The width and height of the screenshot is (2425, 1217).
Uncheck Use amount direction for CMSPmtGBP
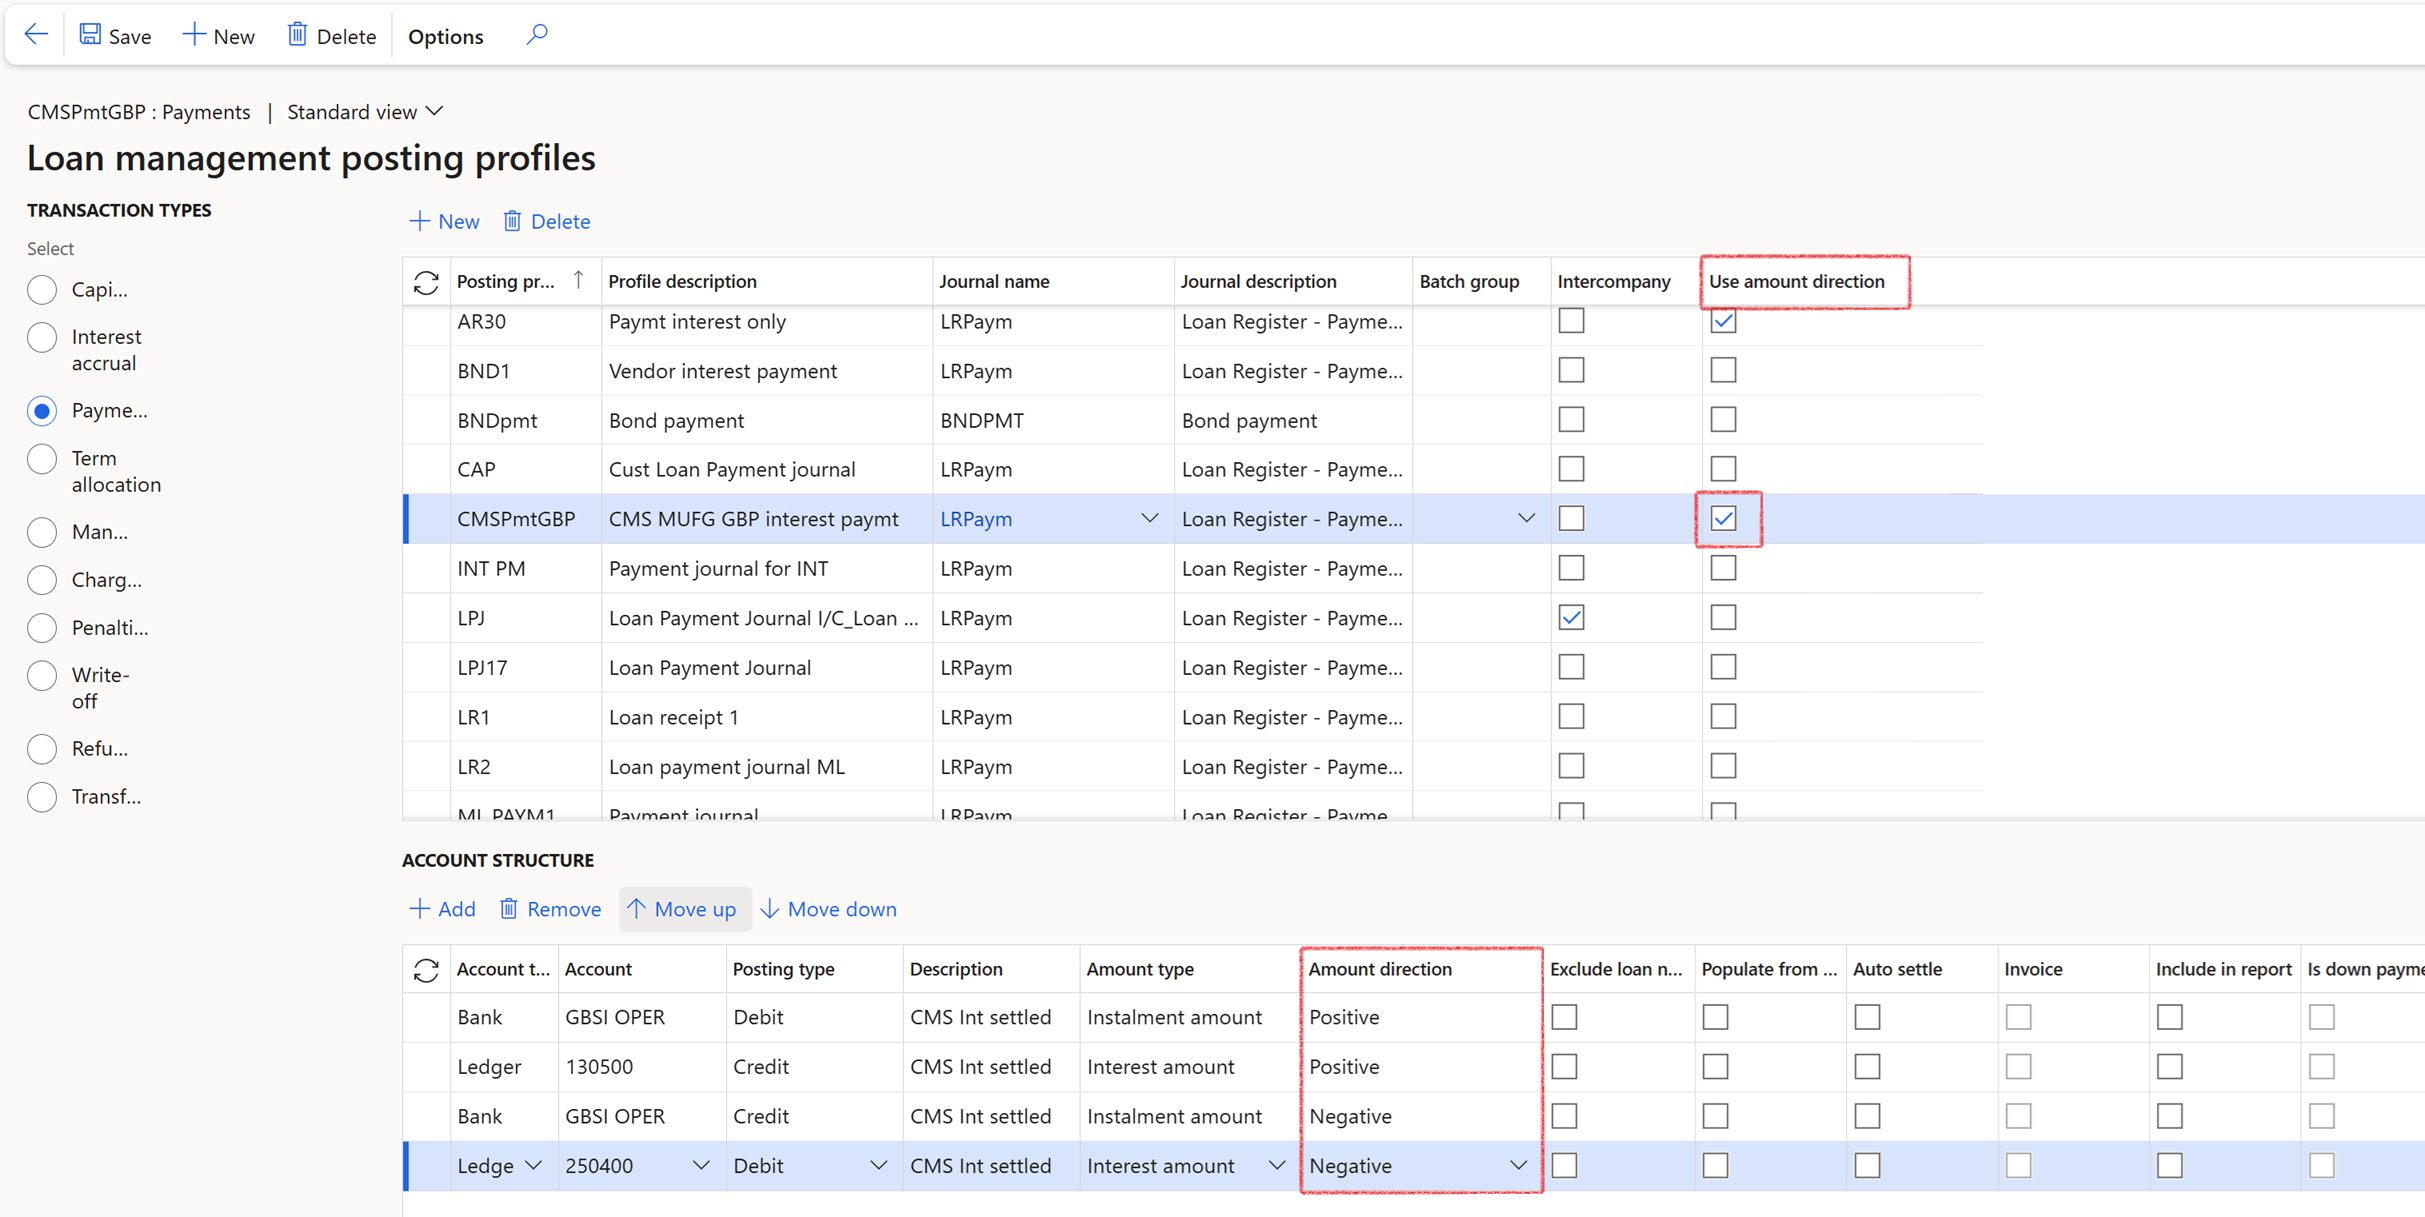point(1723,519)
